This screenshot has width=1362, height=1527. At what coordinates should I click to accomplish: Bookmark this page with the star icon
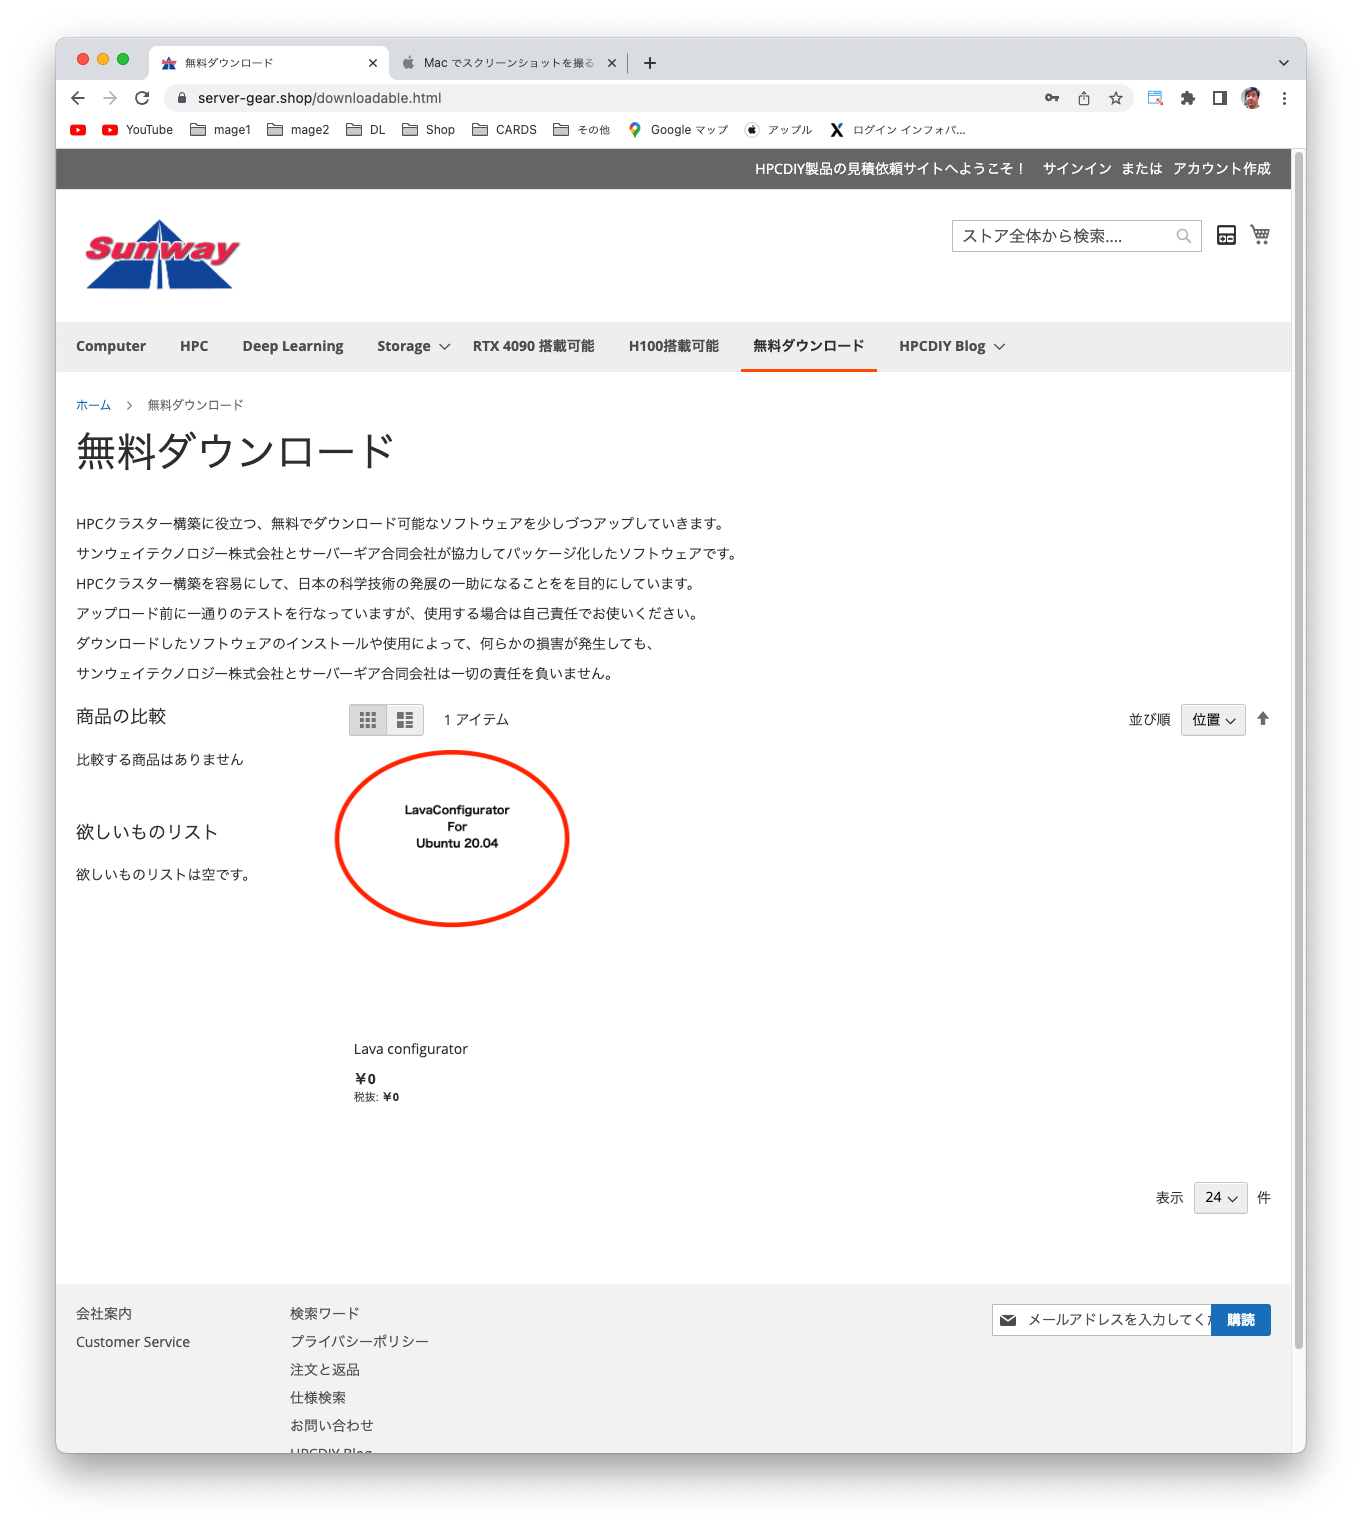coord(1116,98)
